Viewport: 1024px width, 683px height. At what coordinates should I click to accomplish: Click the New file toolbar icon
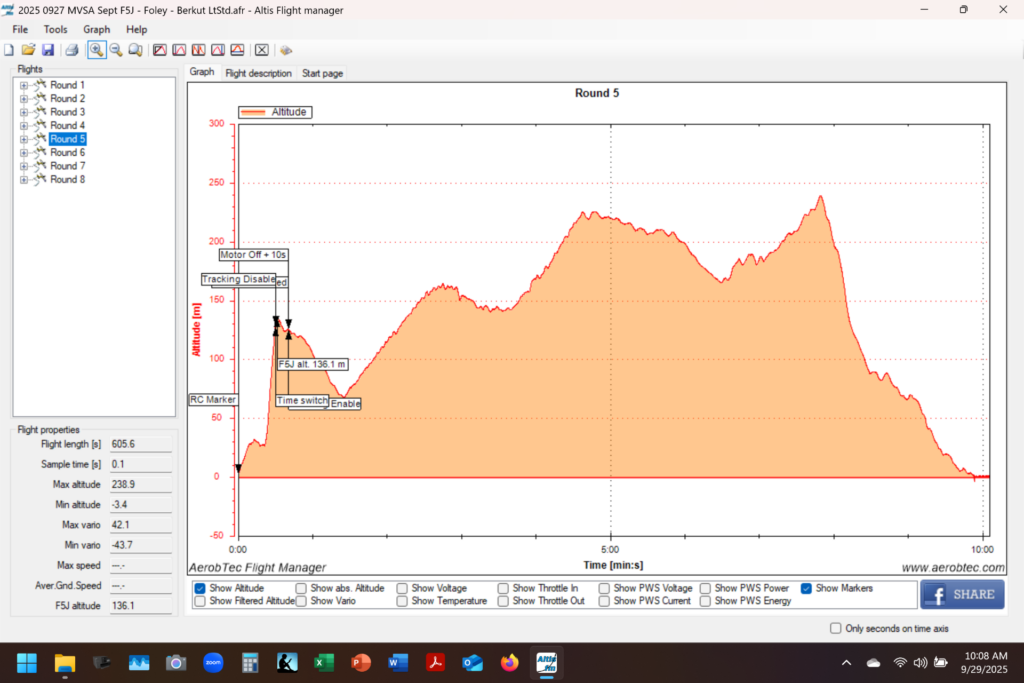coord(9,49)
